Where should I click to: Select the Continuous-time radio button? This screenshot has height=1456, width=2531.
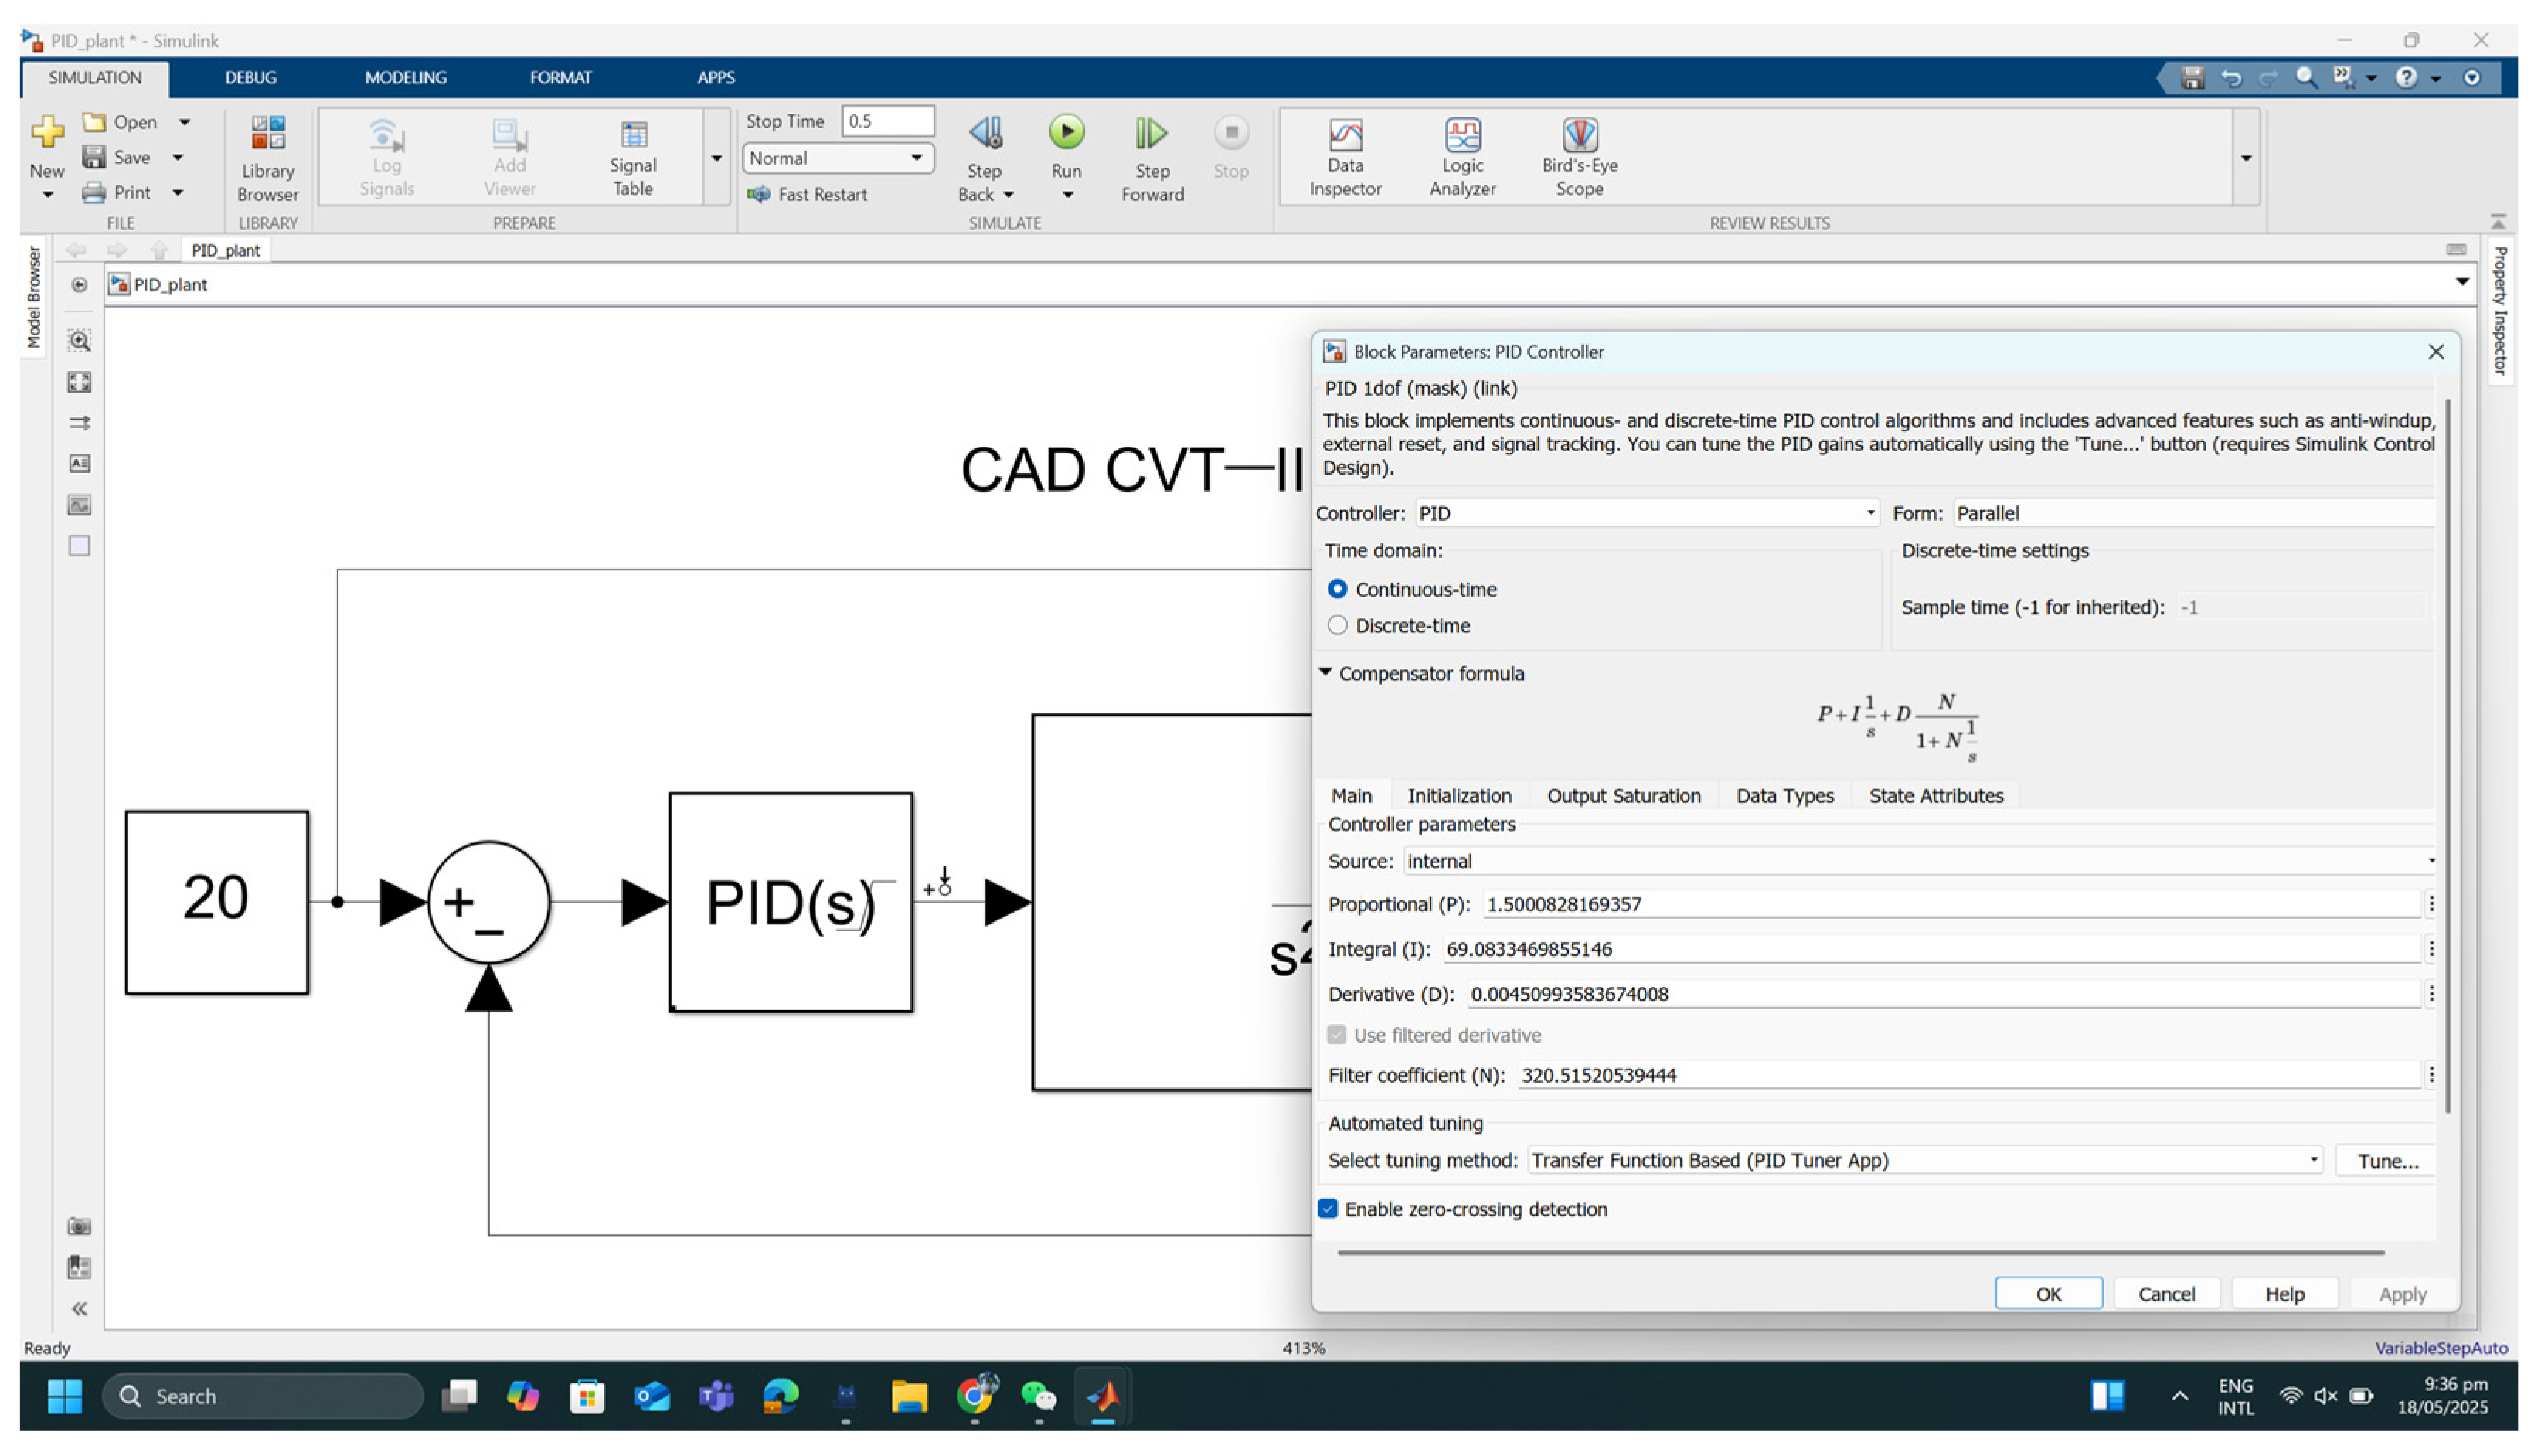1337,589
